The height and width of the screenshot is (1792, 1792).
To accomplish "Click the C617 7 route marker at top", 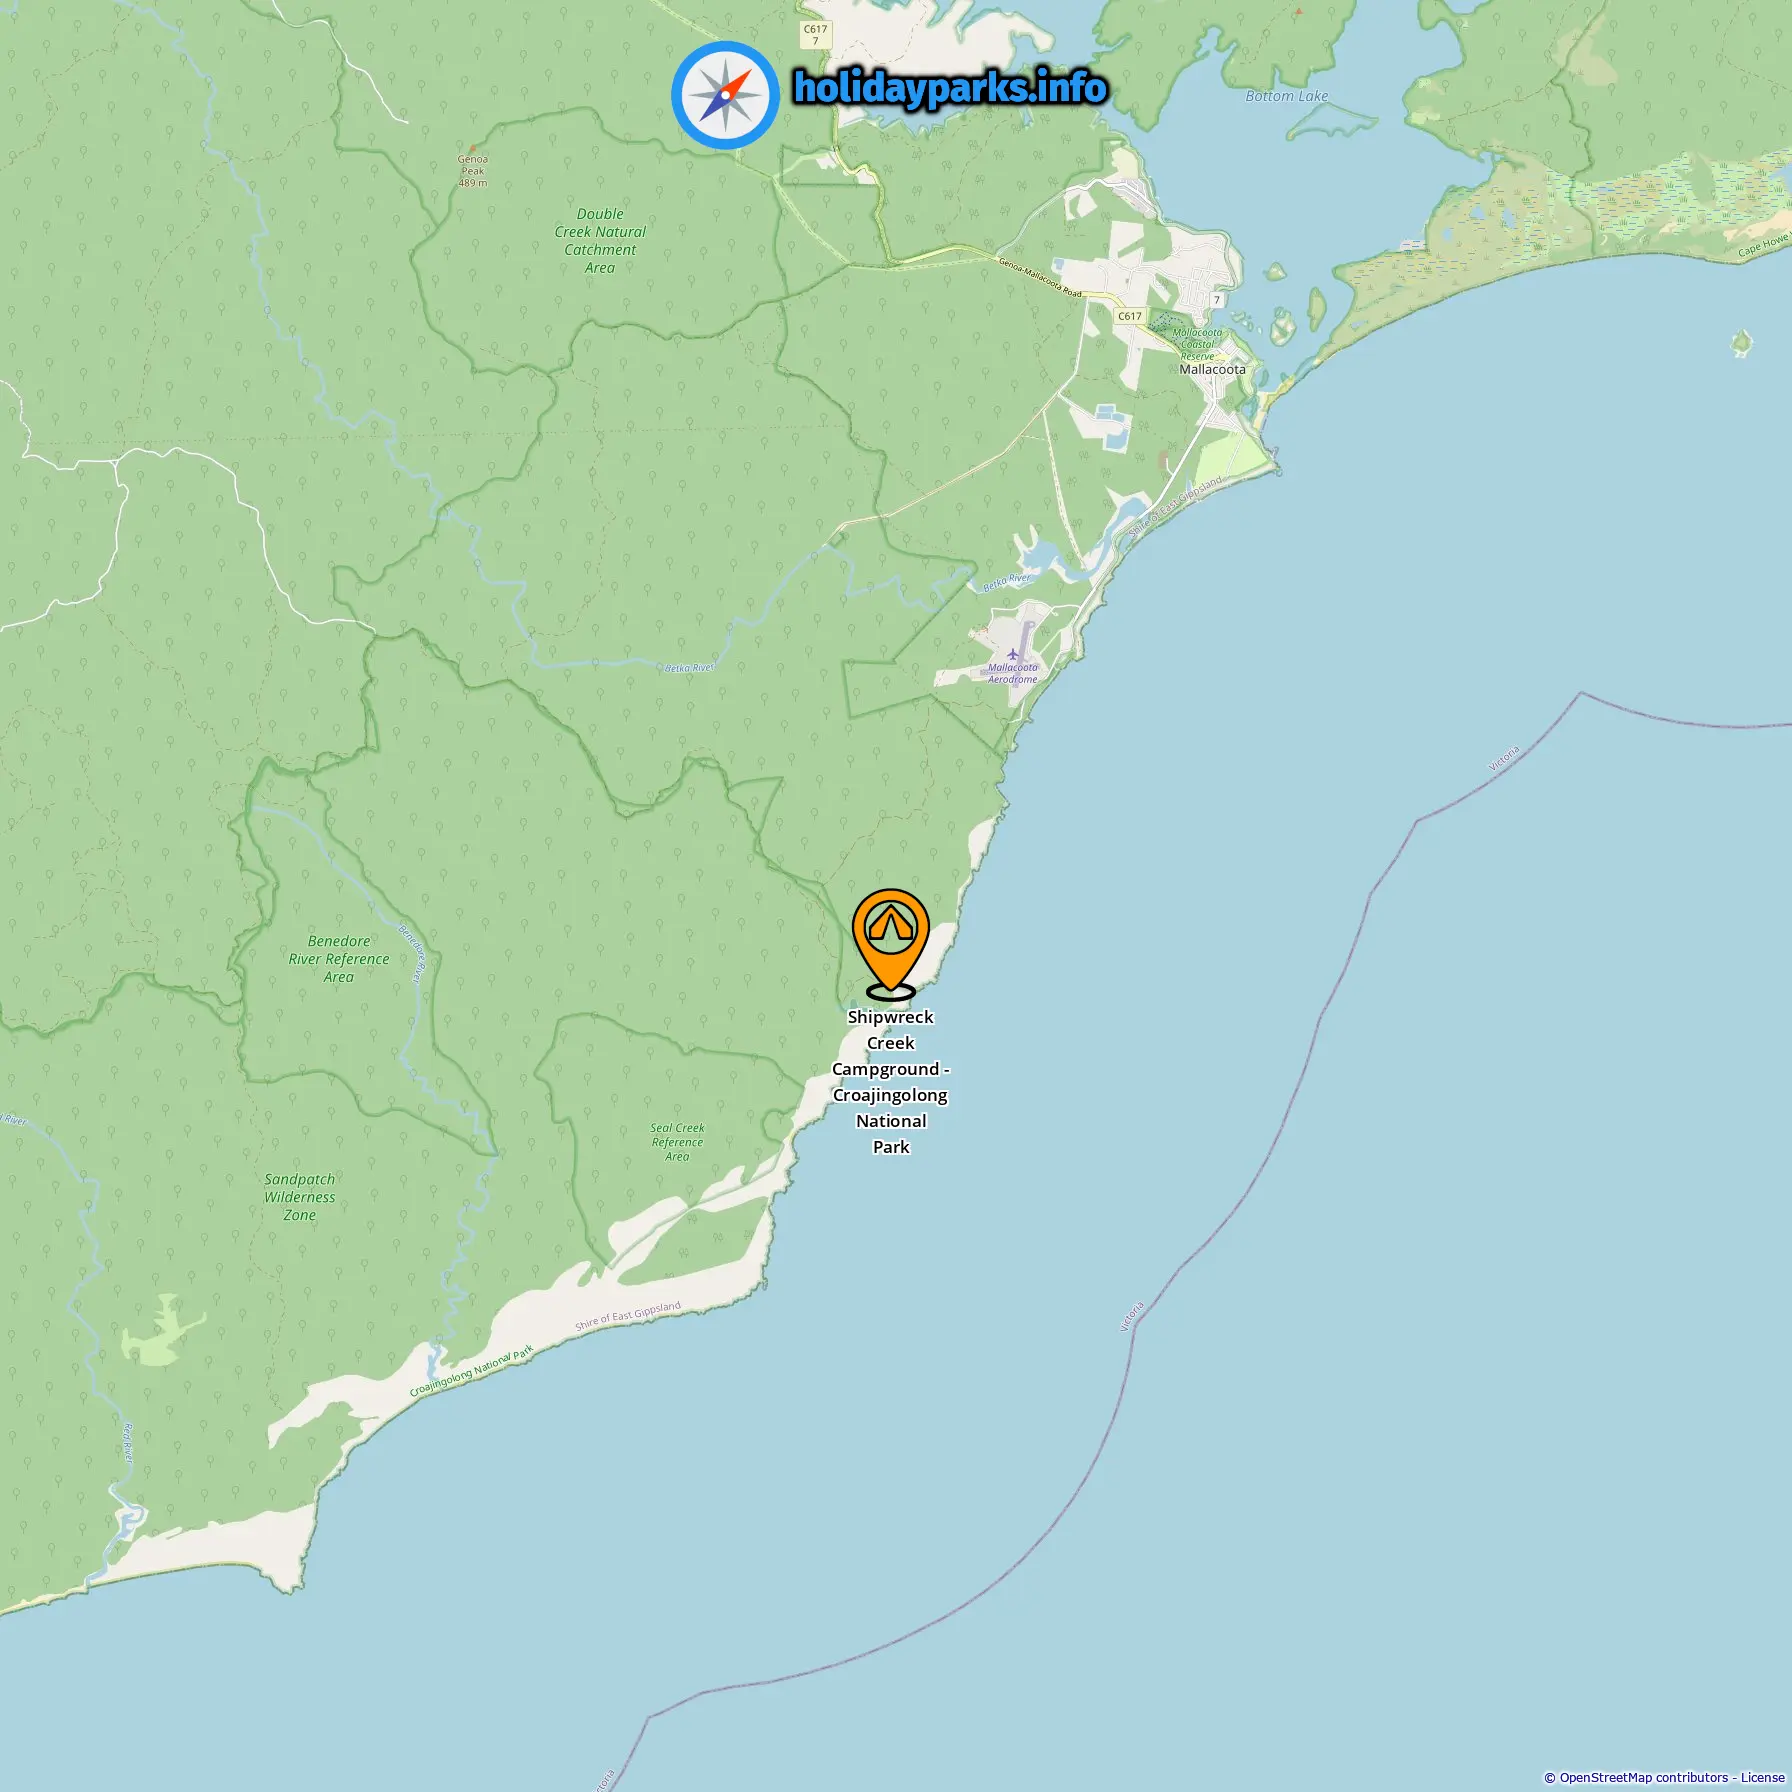I will (815, 34).
